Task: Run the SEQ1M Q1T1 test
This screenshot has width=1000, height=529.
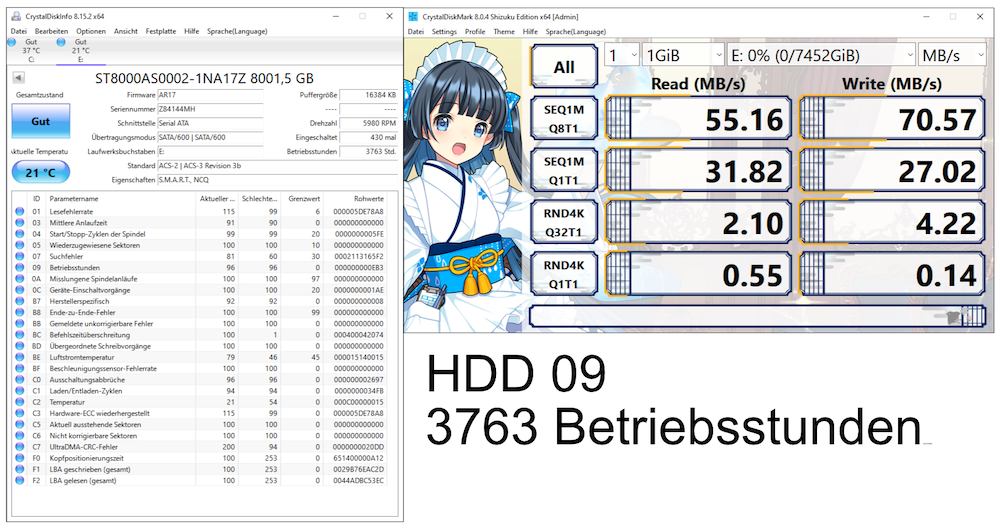Action: [x=564, y=170]
